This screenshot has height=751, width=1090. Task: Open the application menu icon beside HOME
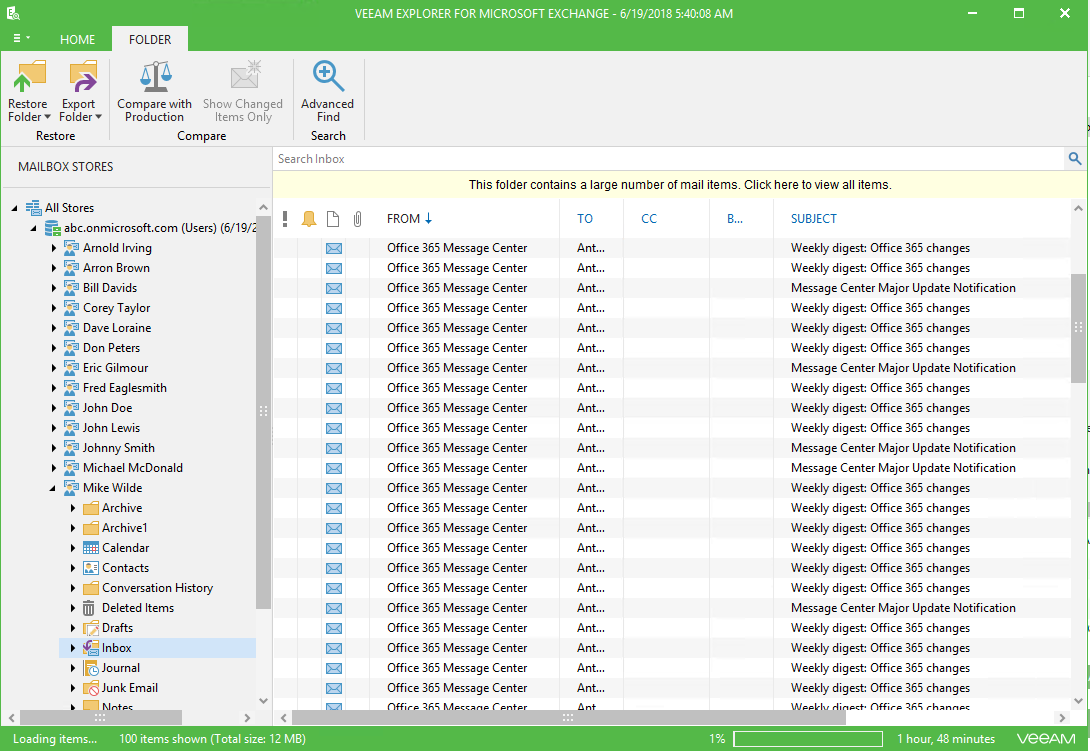(x=21, y=38)
